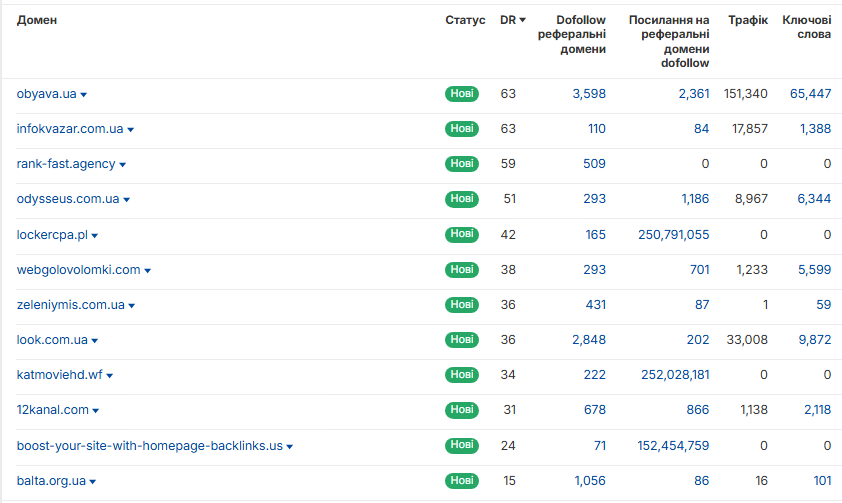Open 2,118 keywords value for 12kanal.com
The width and height of the screenshot is (842, 503).
point(817,410)
